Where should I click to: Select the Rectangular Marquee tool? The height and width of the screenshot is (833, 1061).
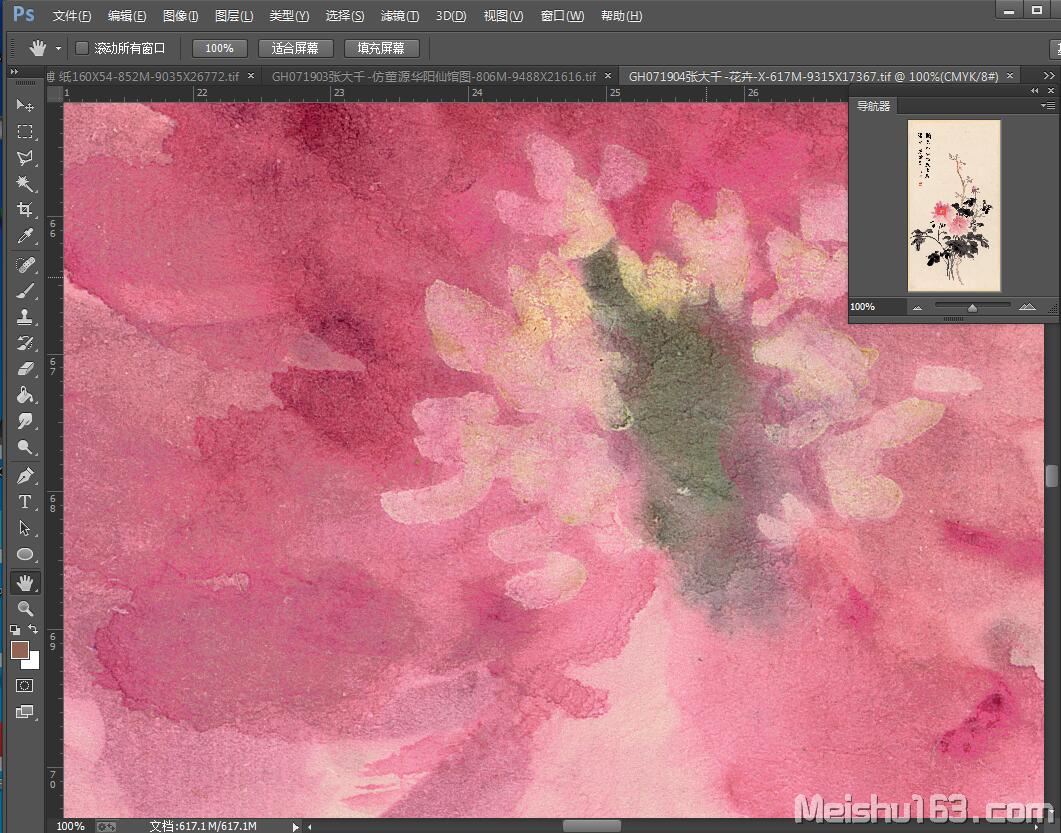click(25, 131)
